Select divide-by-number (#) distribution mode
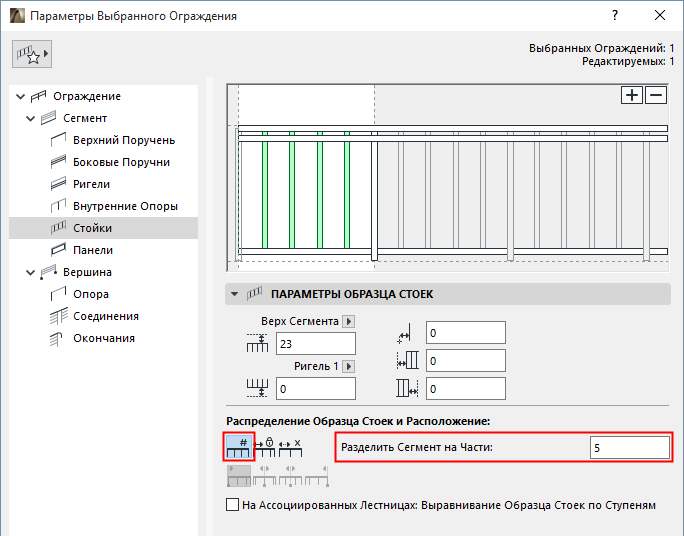The image size is (684, 536). coord(239,447)
